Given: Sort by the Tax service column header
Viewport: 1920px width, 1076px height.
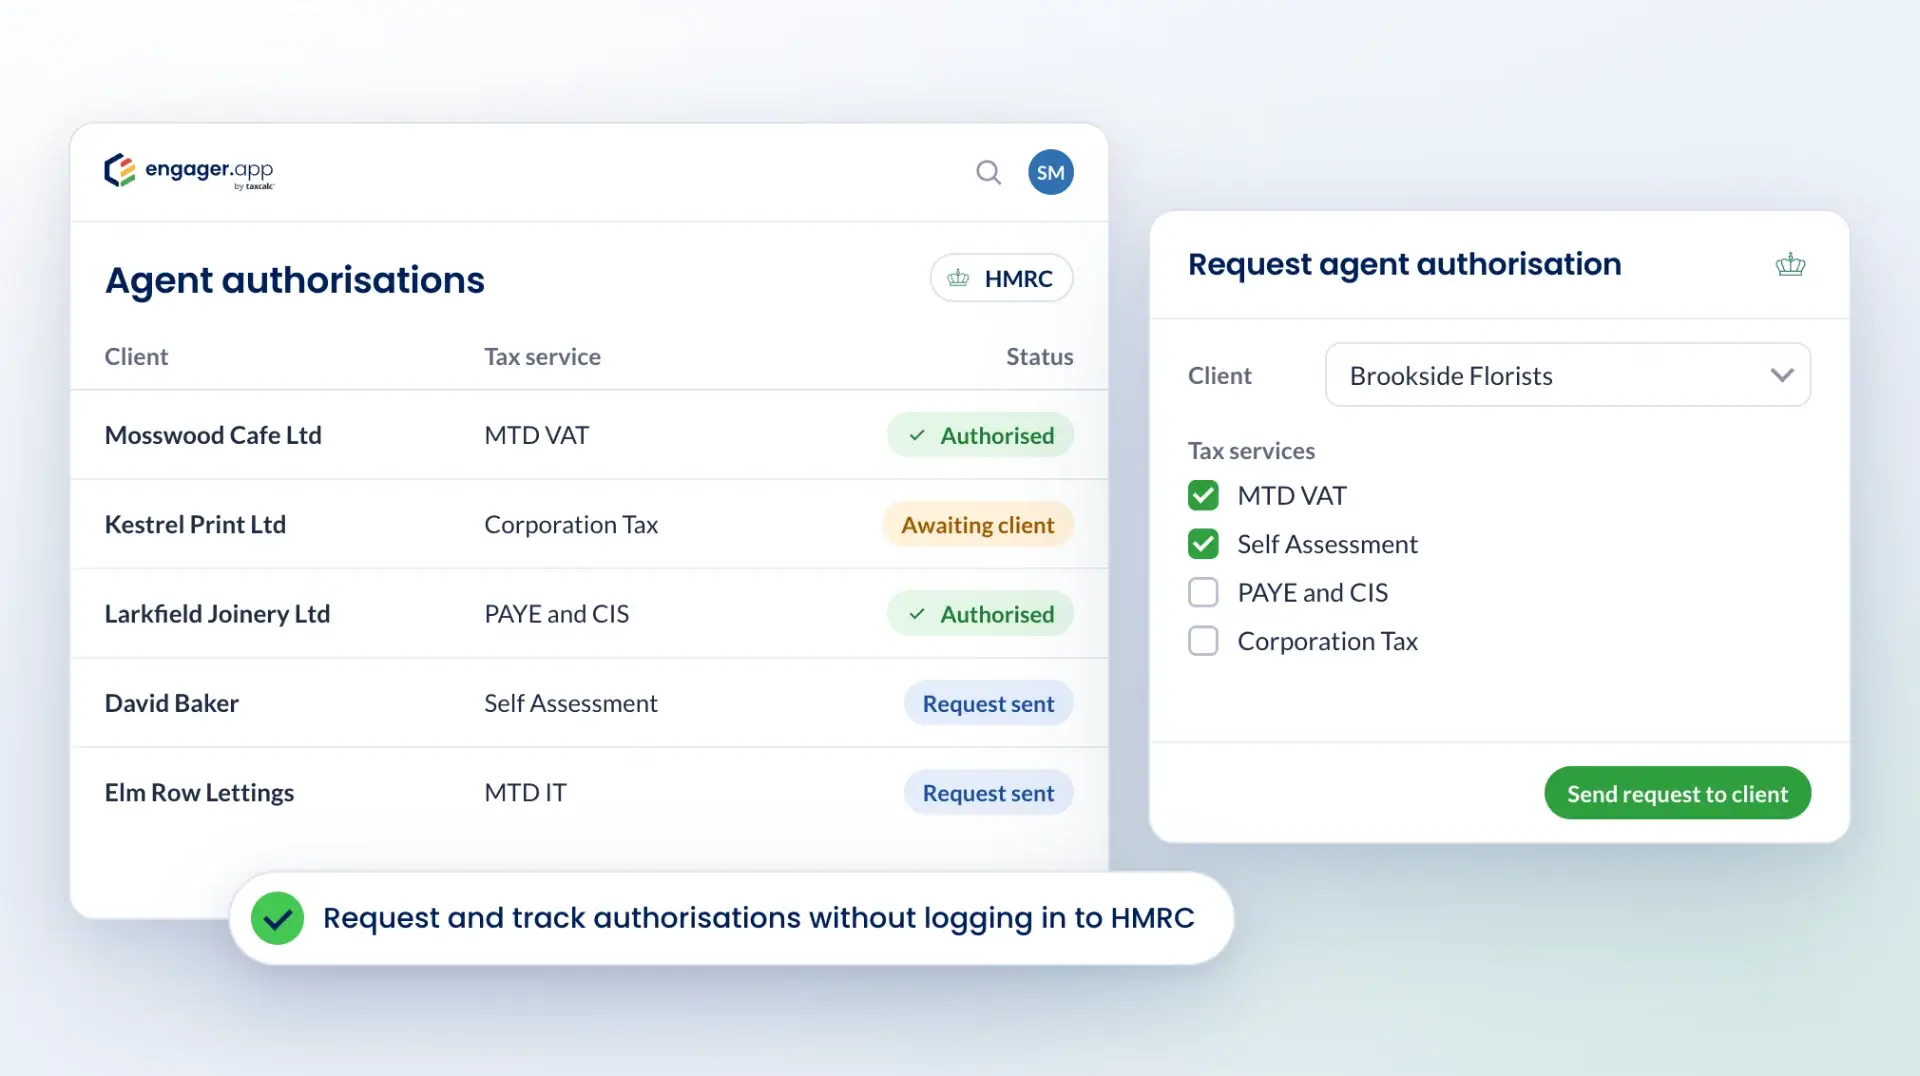Looking at the screenshot, I should pos(542,357).
